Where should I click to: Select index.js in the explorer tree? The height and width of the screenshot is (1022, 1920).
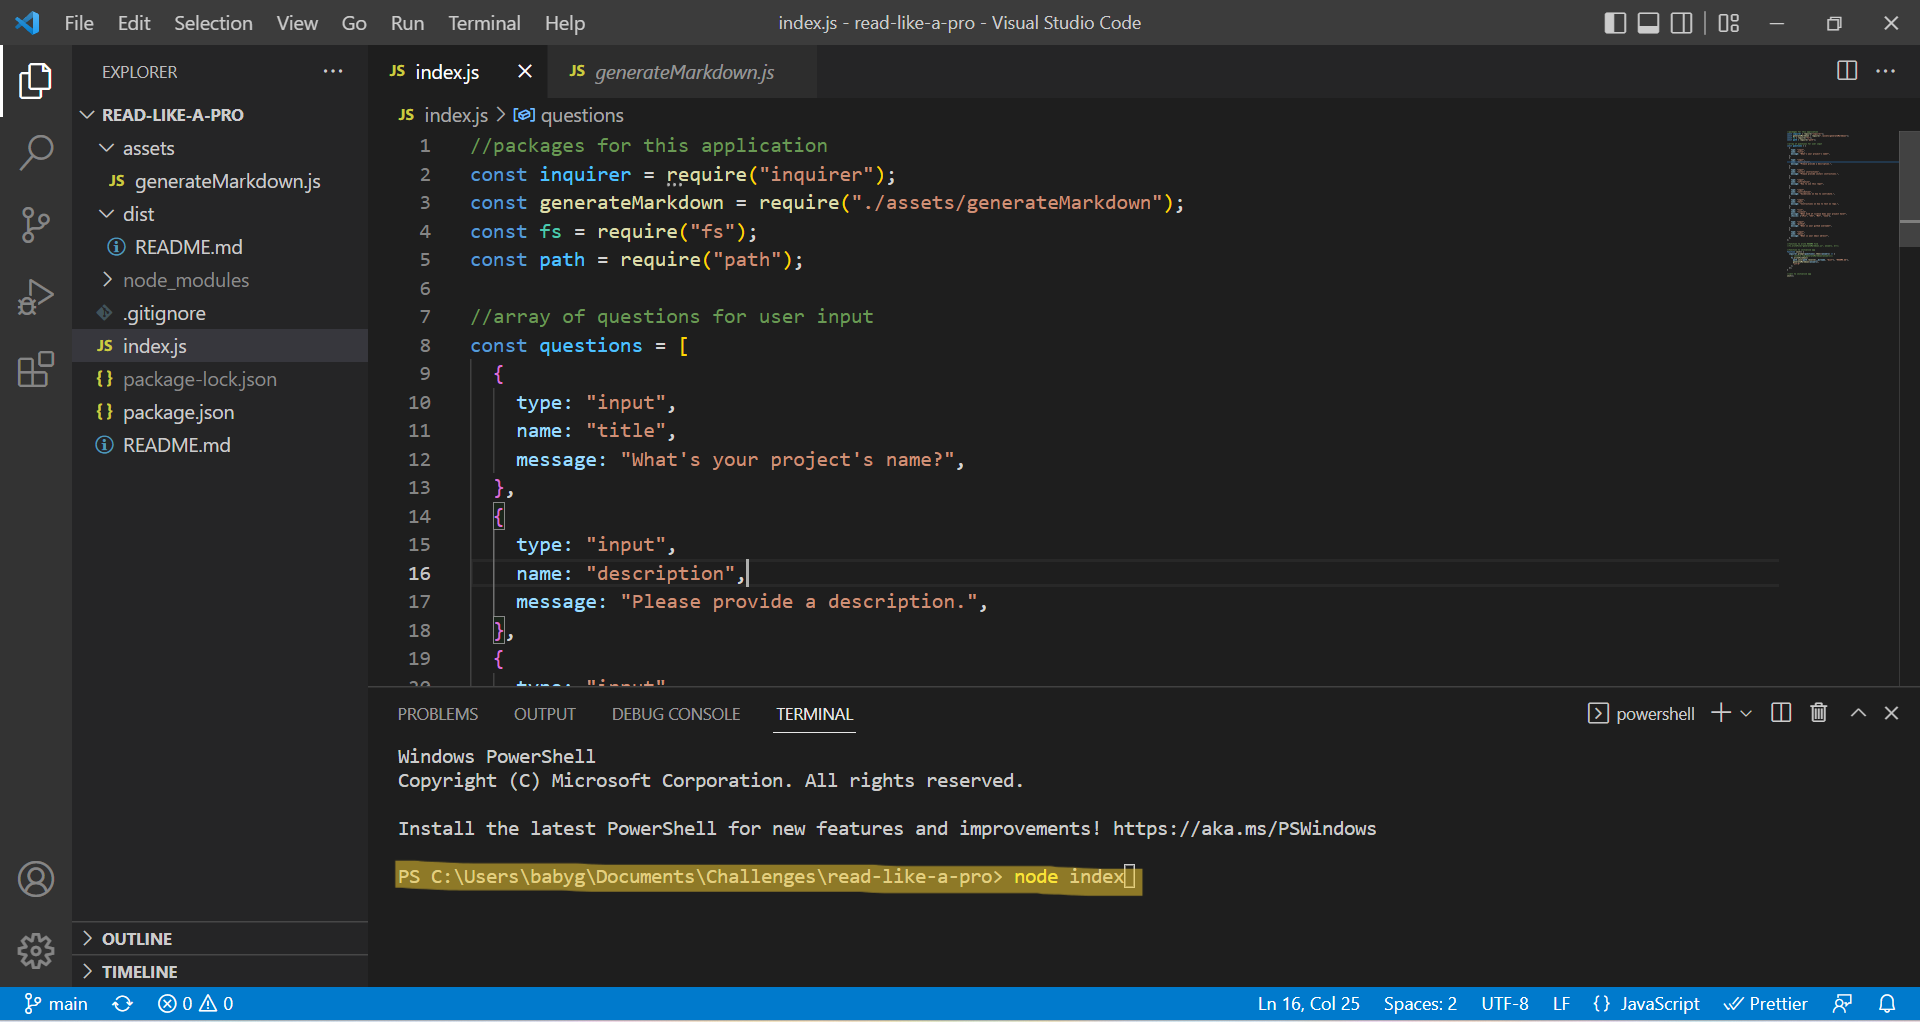(220, 346)
